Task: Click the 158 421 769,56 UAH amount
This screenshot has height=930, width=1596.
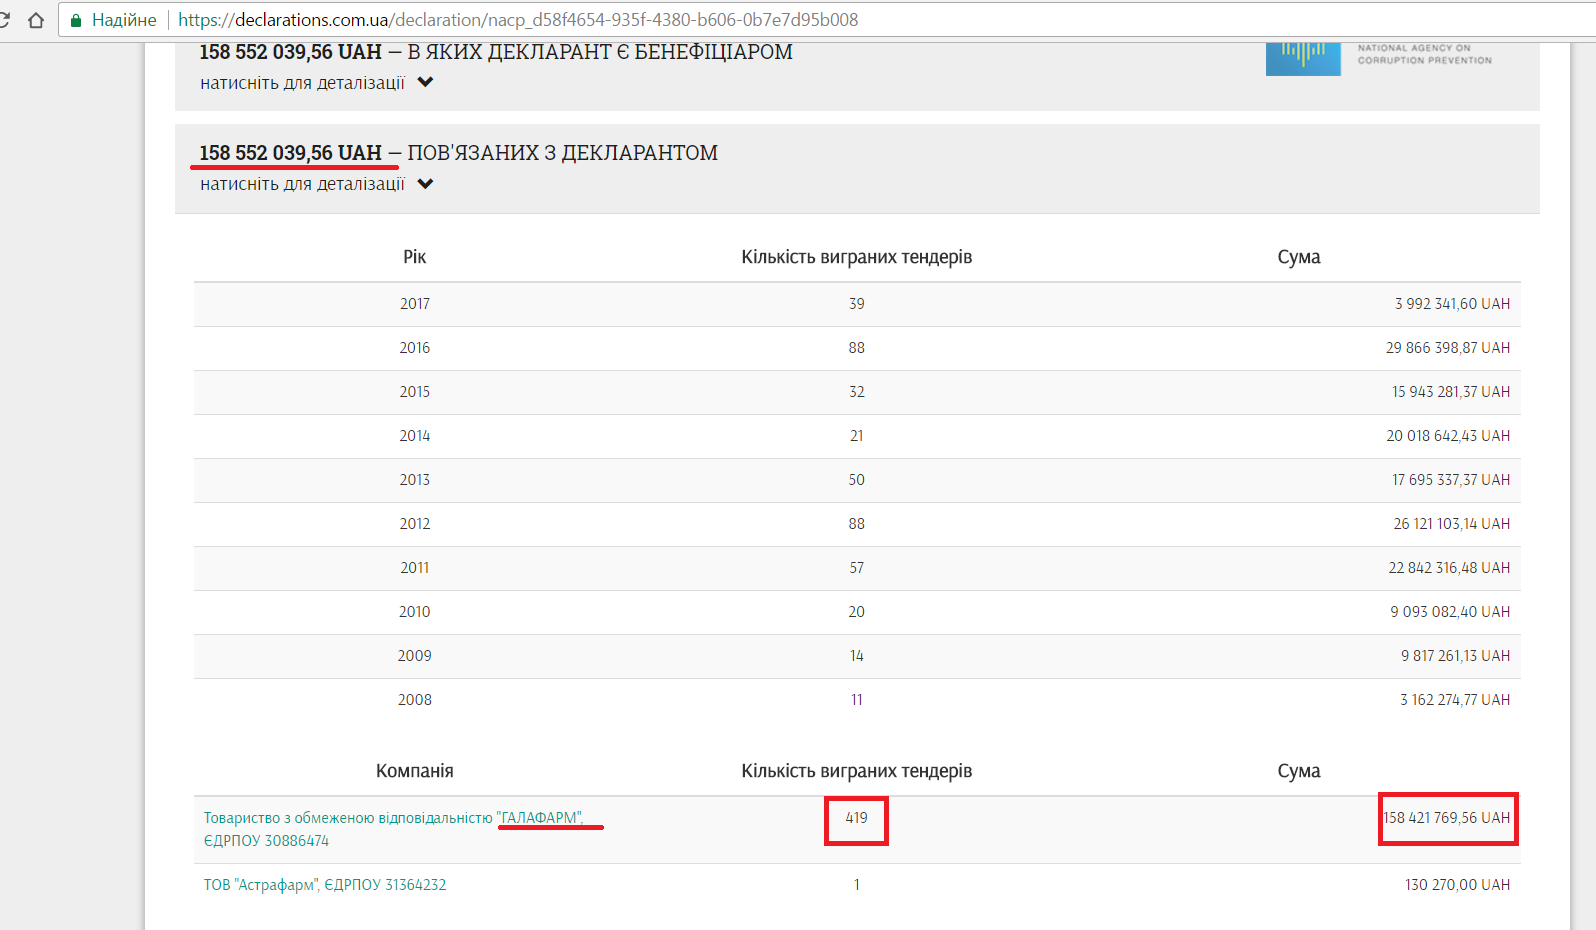Action: (x=1447, y=818)
